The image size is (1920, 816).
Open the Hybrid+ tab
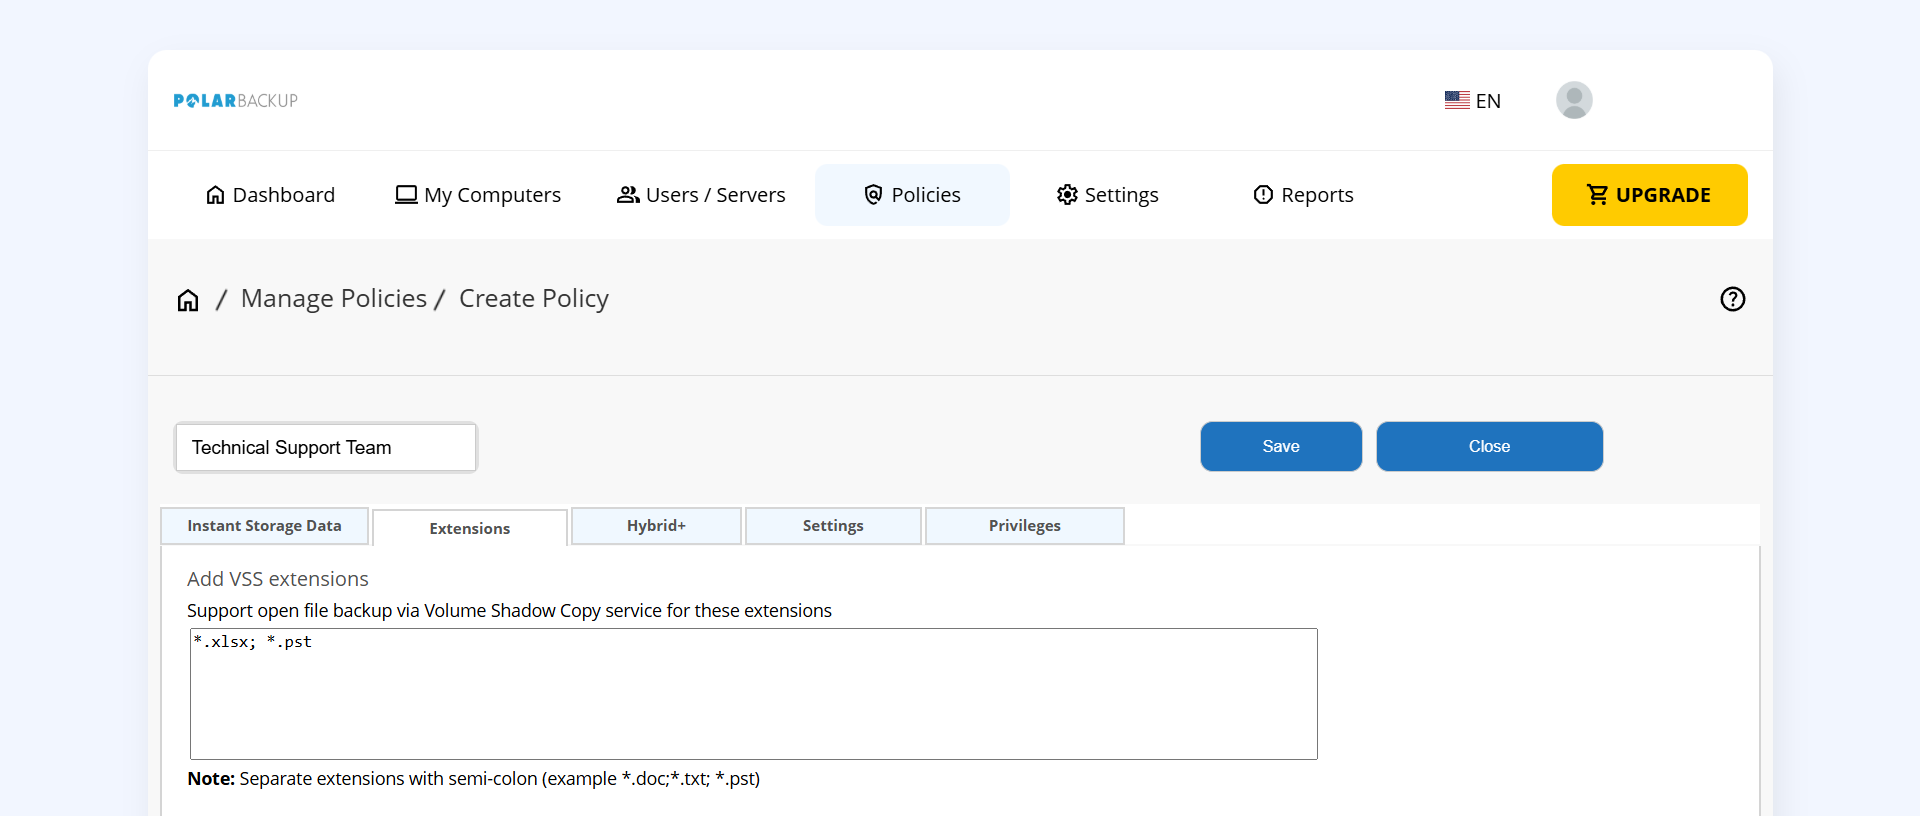656,526
